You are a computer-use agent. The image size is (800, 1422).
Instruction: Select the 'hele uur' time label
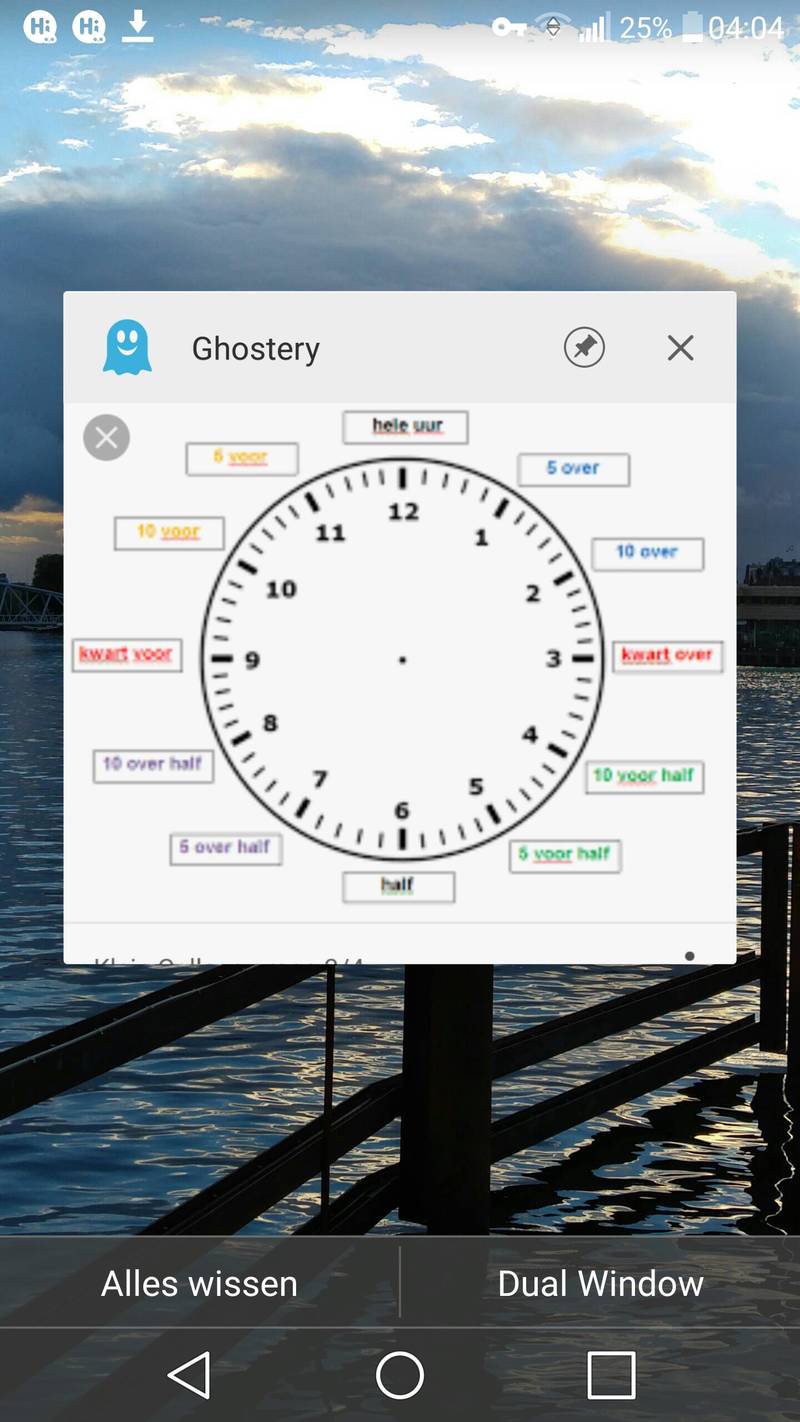click(x=404, y=426)
